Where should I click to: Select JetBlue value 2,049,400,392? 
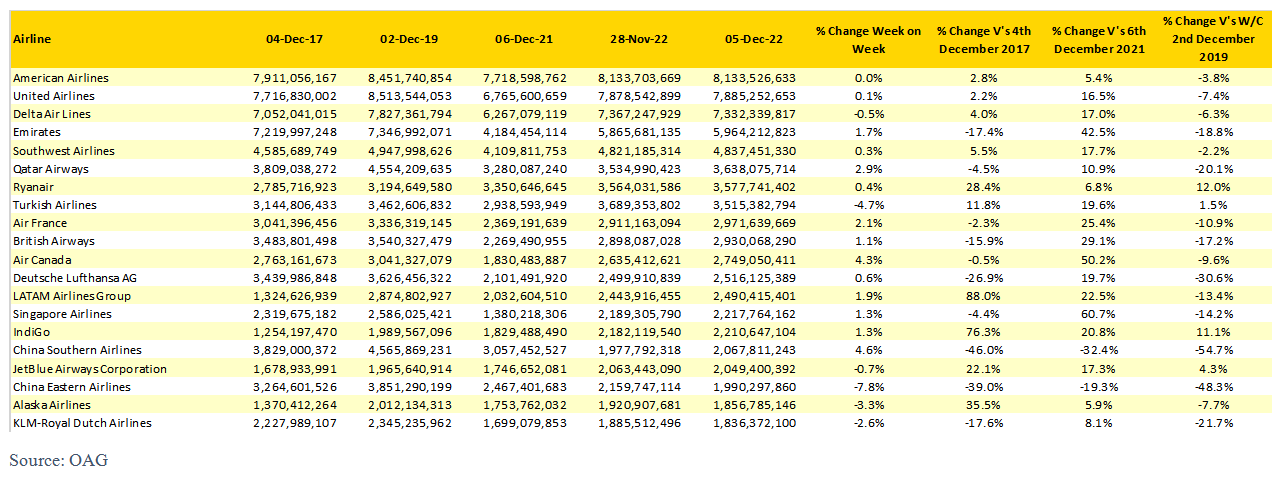755,369
